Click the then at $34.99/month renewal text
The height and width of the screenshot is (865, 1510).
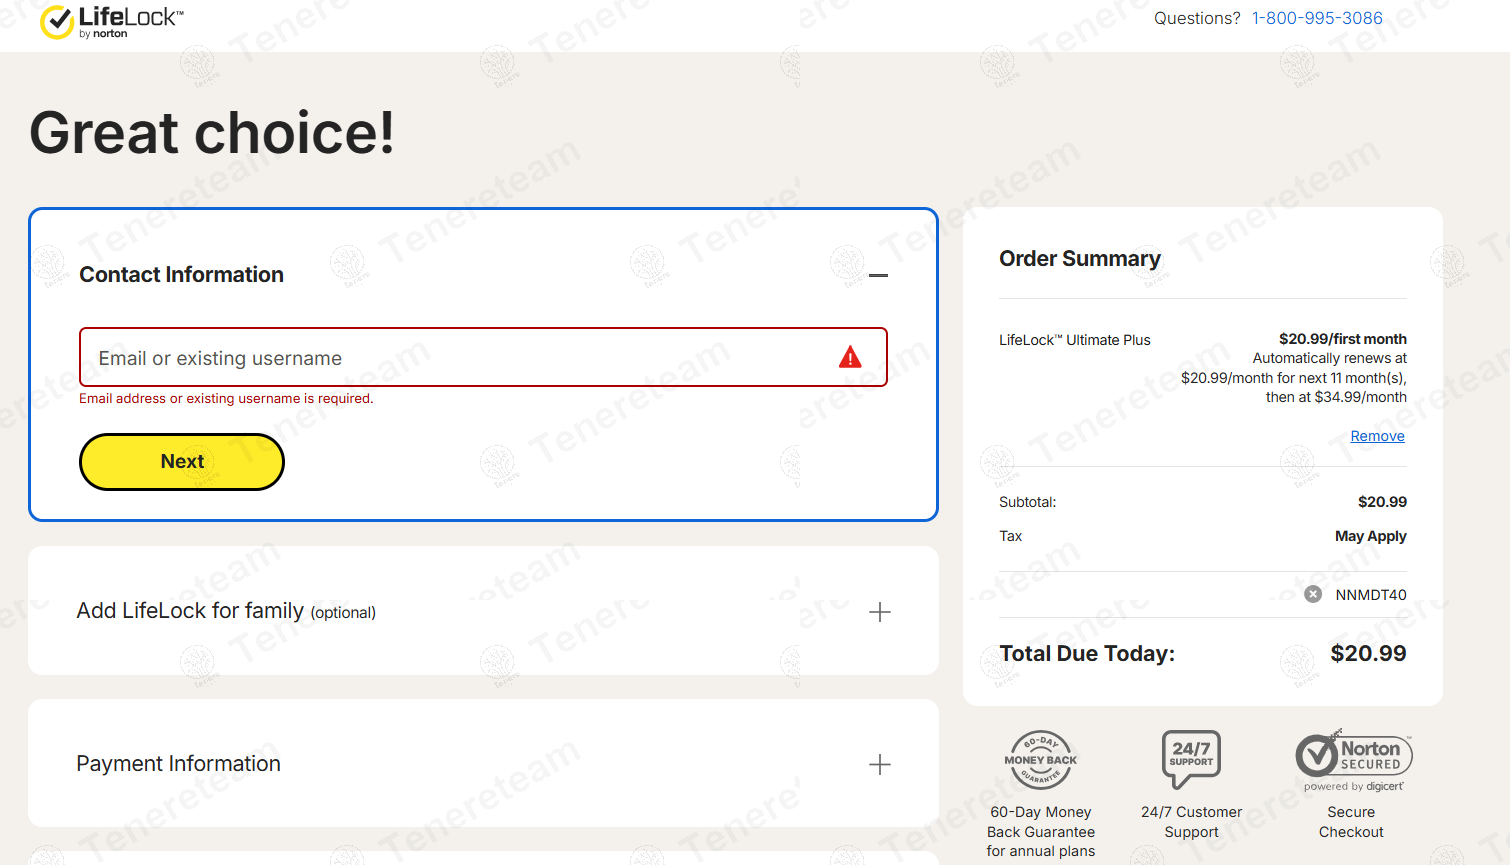coord(1336,397)
